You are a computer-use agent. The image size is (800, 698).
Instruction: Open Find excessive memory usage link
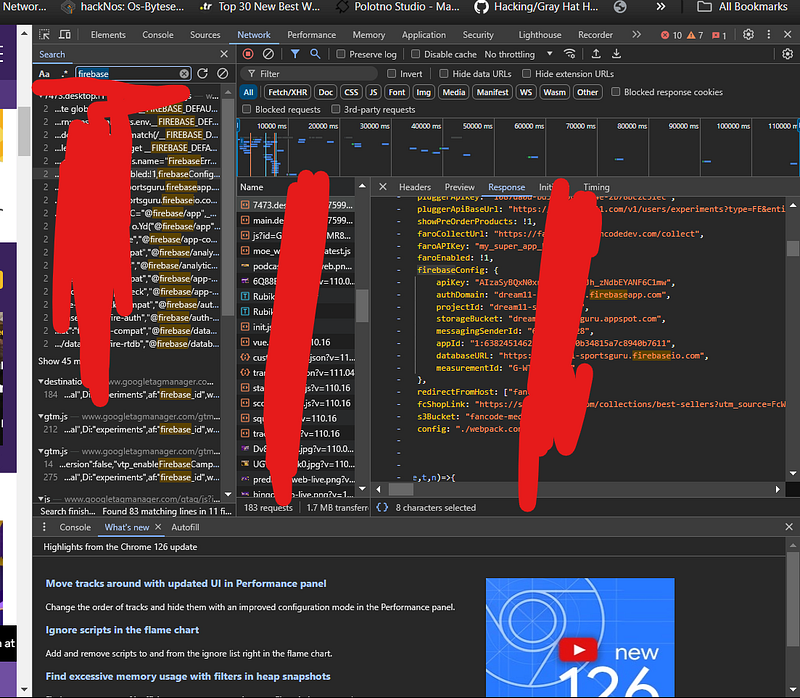pyautogui.click(x=188, y=677)
